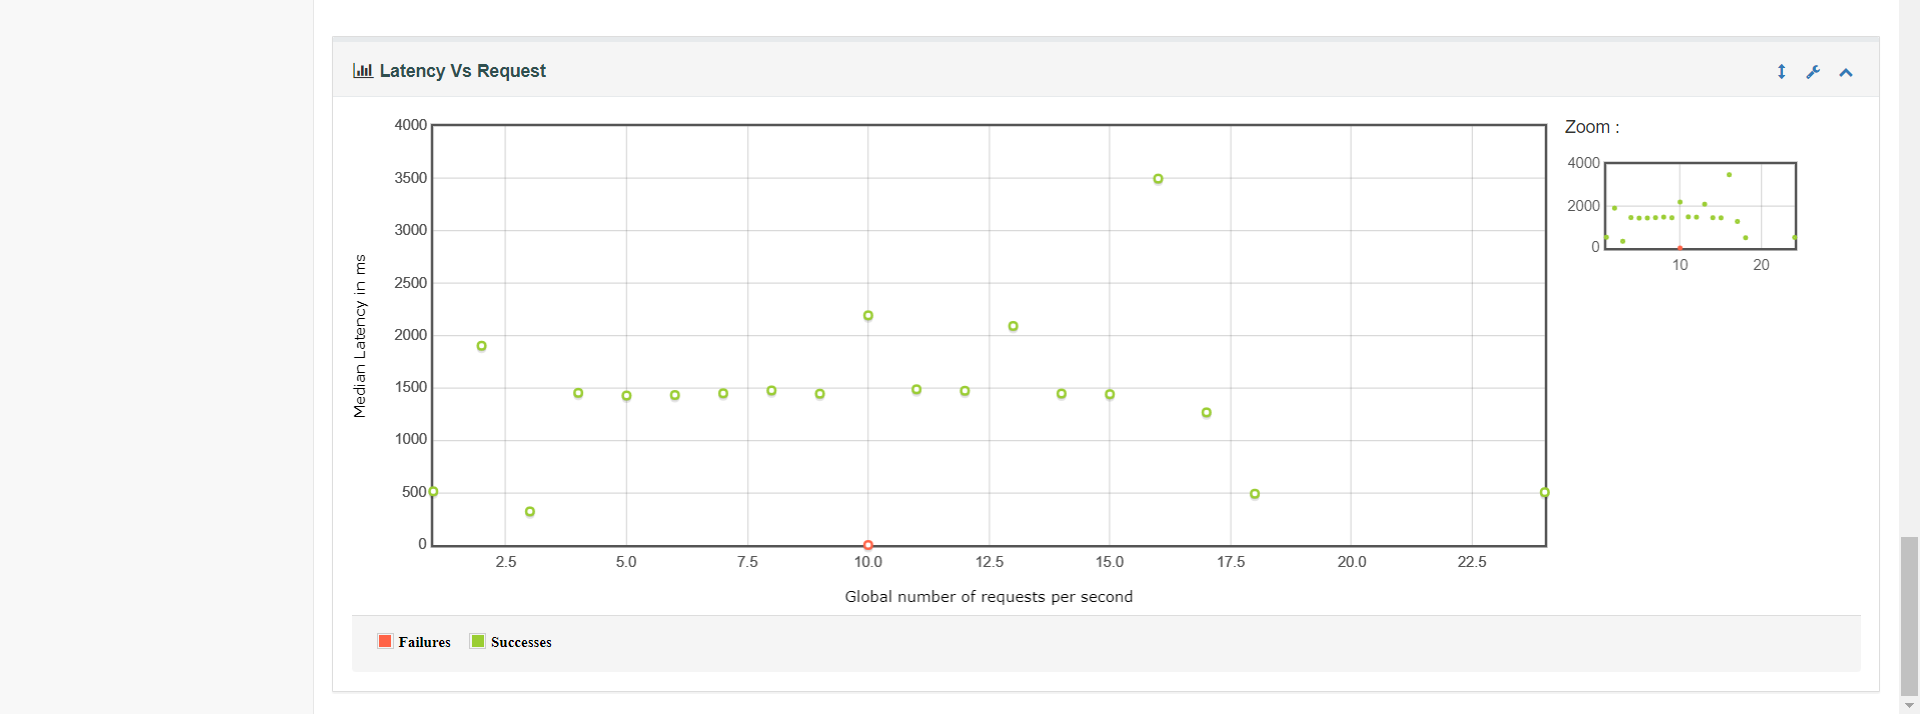Click inside the Zoom overview mini chart
Screen dimensions: 1920x714
coord(1700,205)
